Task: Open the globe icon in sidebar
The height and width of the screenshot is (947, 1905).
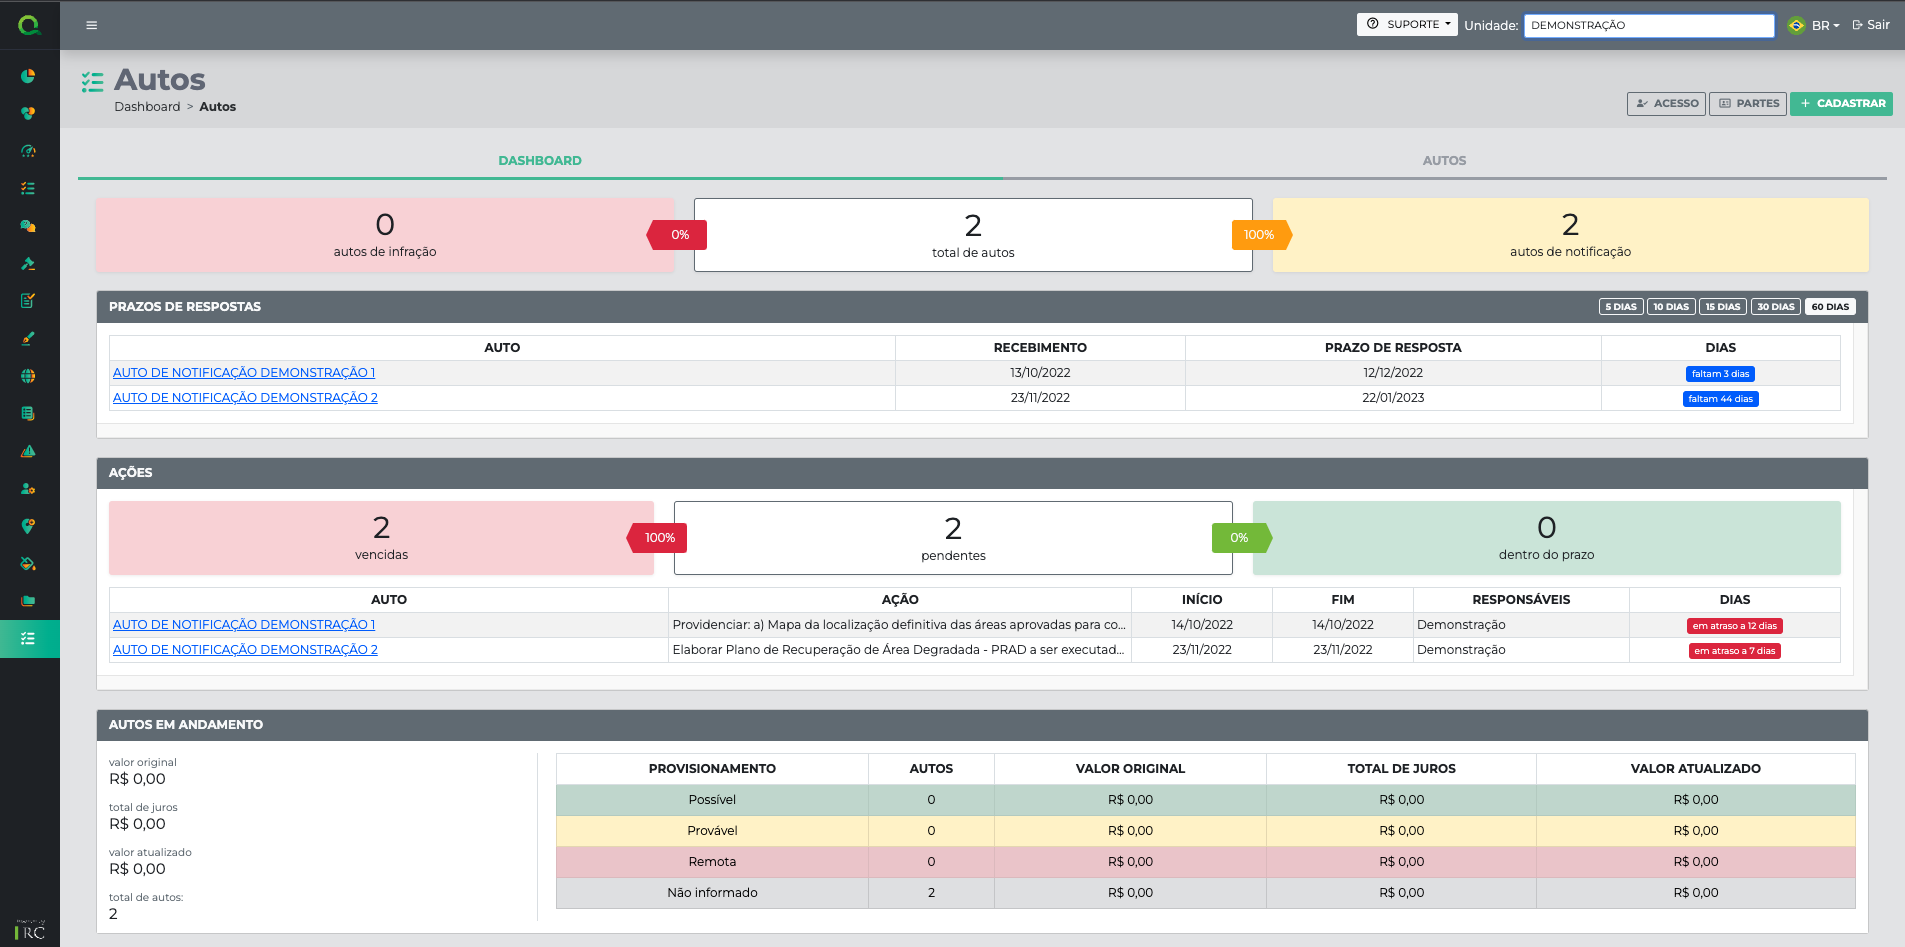Action: (x=28, y=376)
